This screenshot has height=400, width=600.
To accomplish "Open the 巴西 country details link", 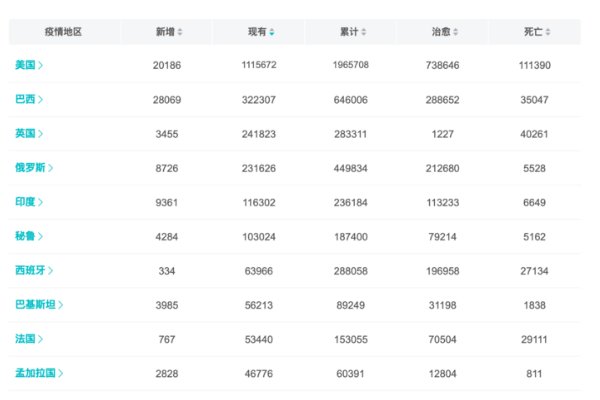I will [29, 100].
